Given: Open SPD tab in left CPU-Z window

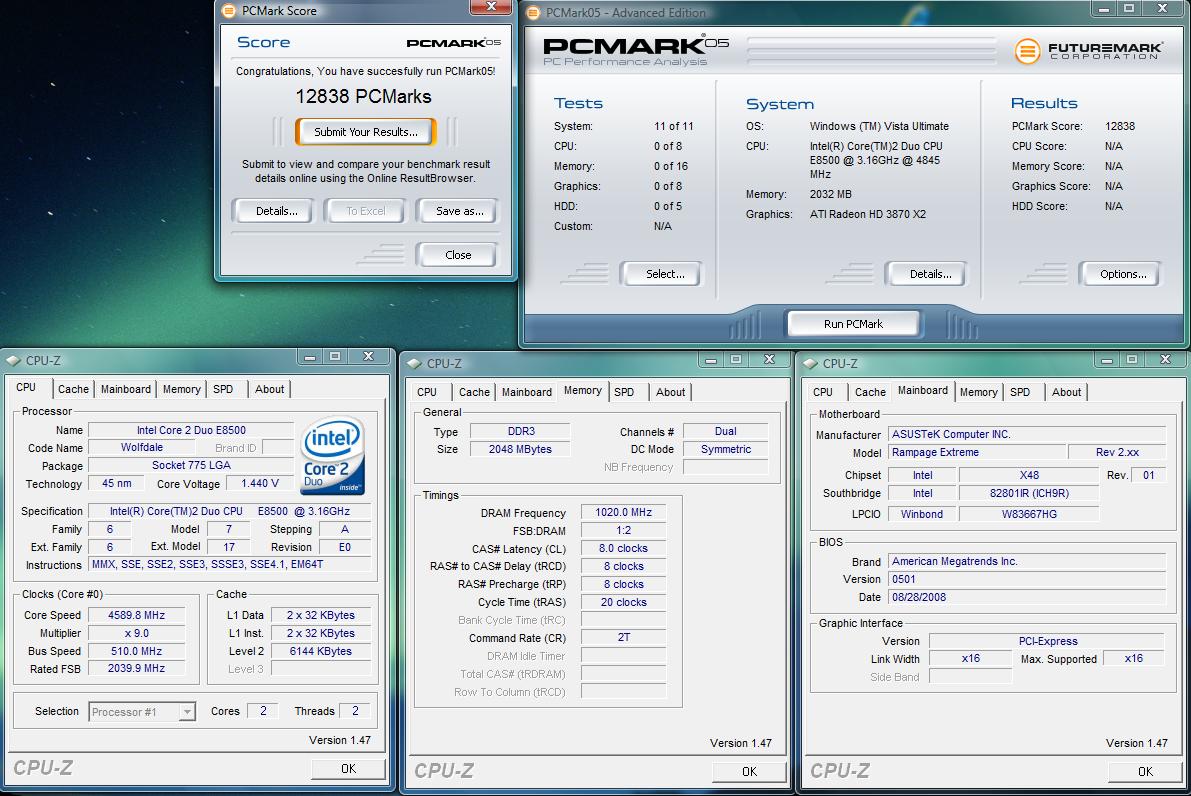Looking at the screenshot, I should (x=223, y=389).
